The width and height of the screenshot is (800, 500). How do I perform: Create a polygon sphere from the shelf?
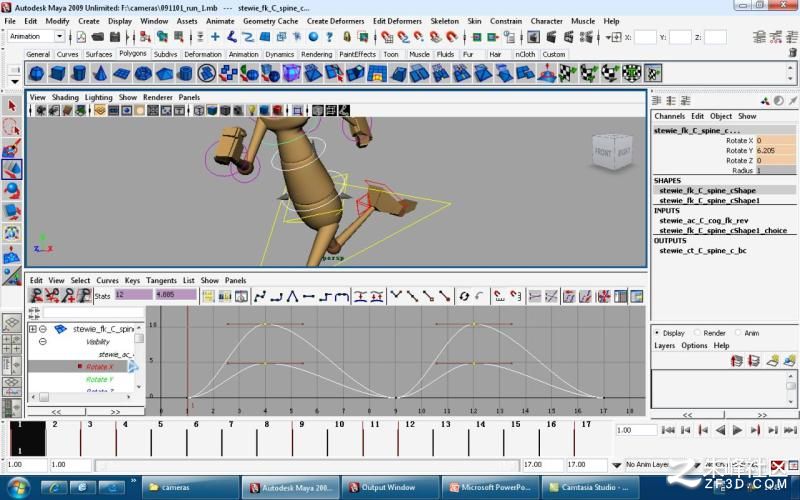(36, 73)
